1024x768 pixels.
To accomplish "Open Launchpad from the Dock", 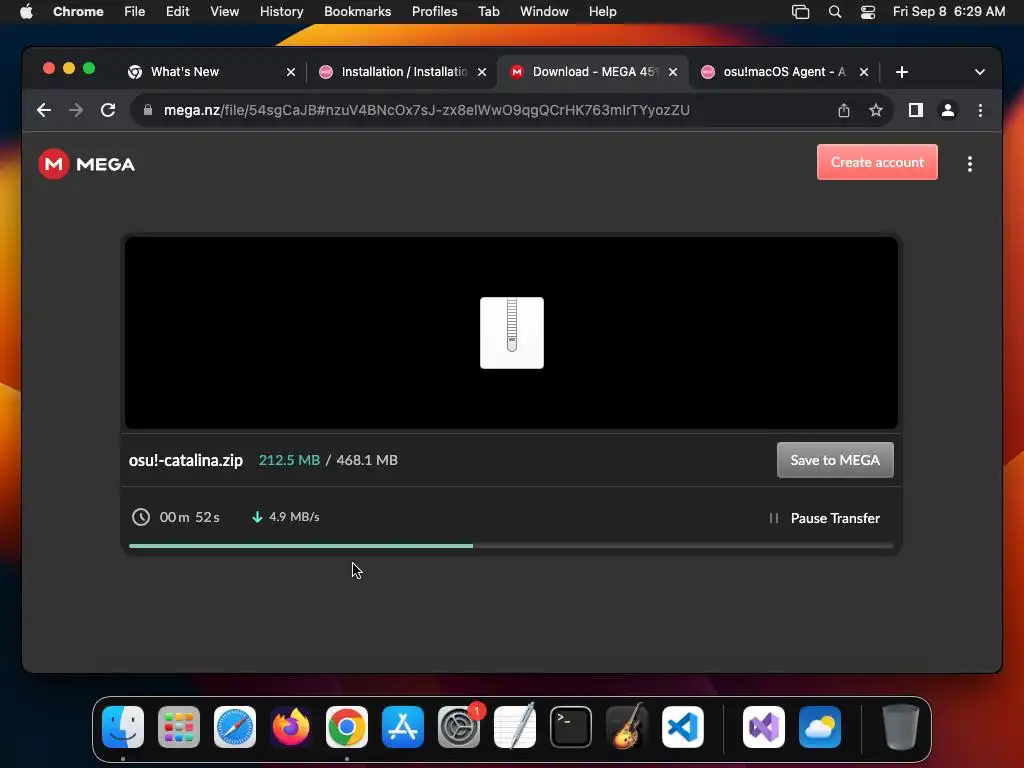I will point(179,727).
